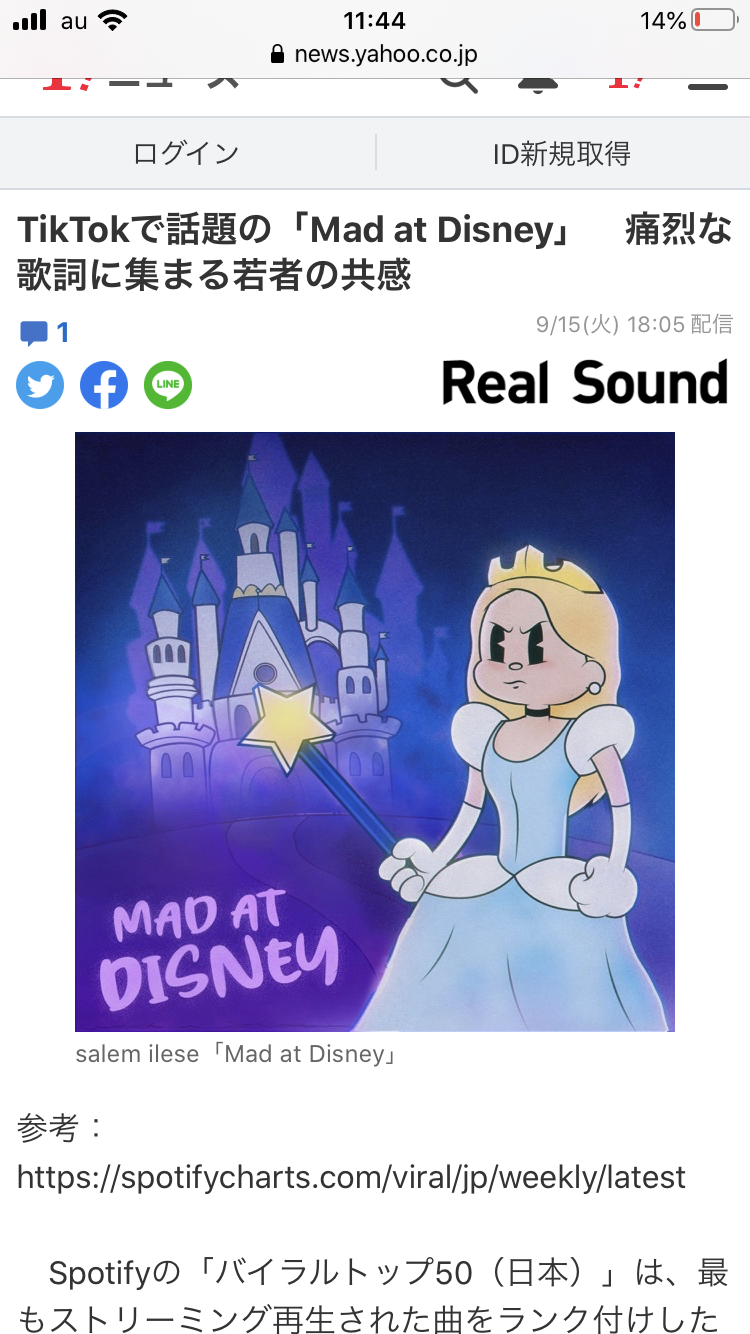Share the article on Twitter
This screenshot has height=1334, width=750.
(x=40, y=384)
